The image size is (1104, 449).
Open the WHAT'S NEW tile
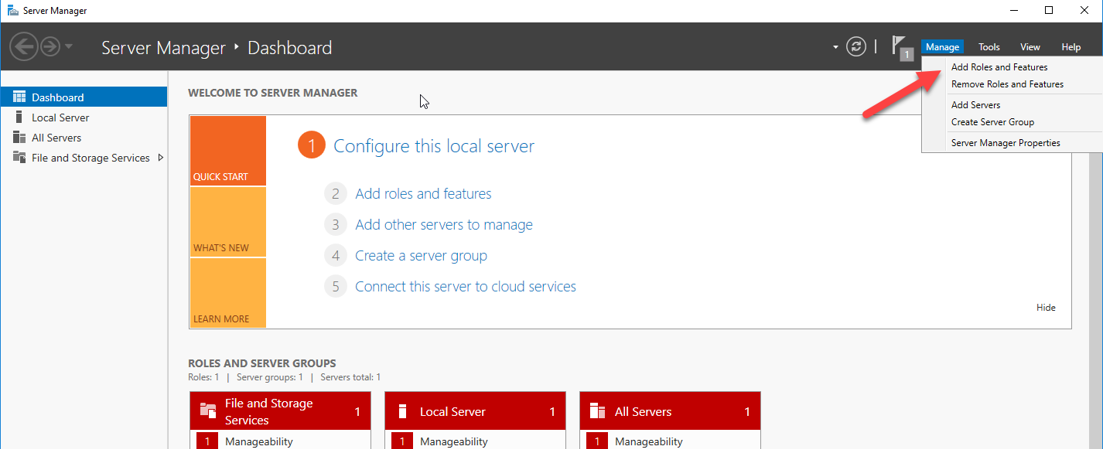(x=227, y=222)
